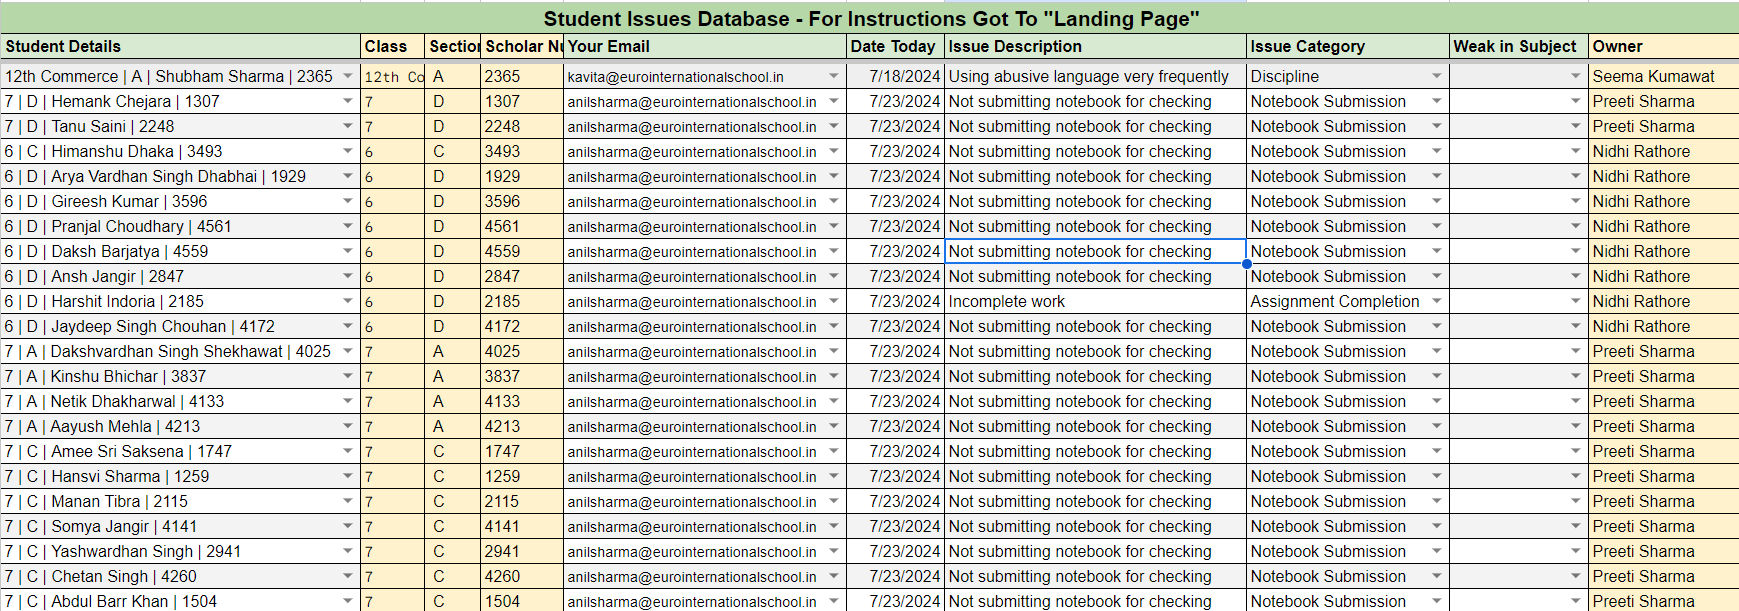Select the Issue Category header cell

(1346, 46)
